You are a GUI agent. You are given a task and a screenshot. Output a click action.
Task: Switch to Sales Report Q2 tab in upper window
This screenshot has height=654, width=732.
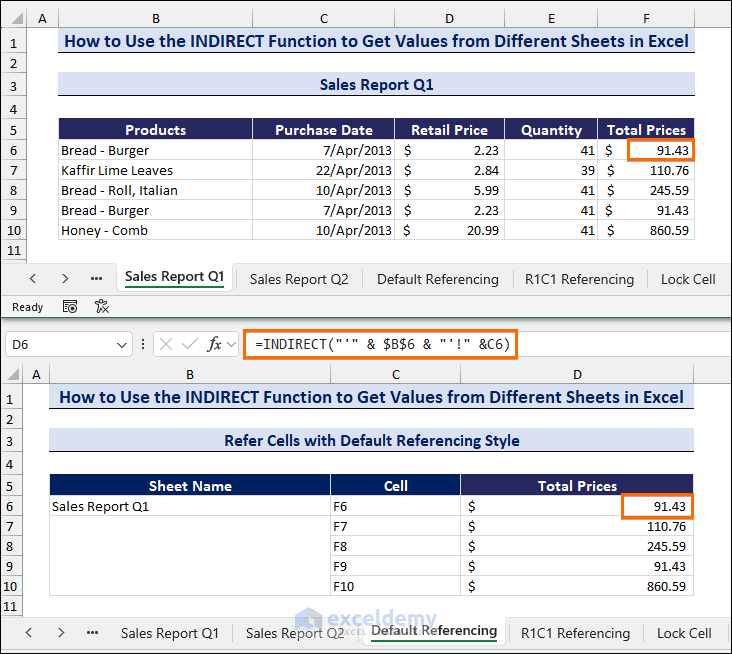point(299,279)
